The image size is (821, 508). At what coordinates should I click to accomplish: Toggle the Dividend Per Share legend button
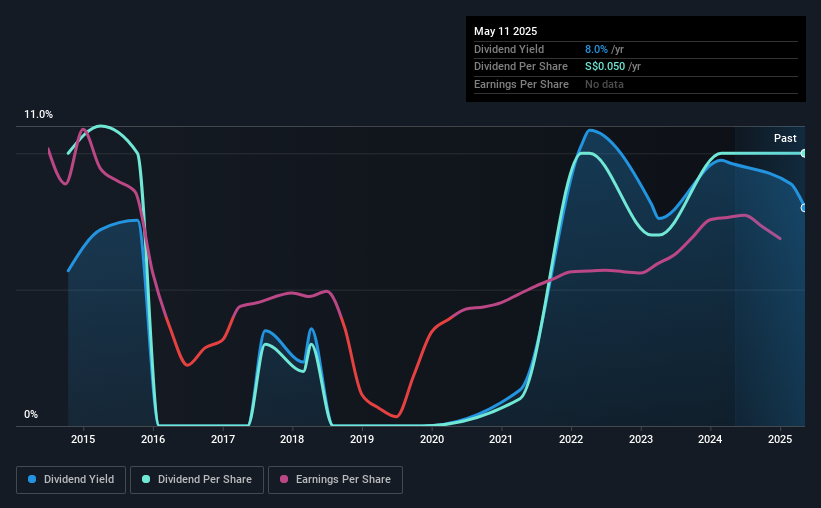tap(197, 480)
